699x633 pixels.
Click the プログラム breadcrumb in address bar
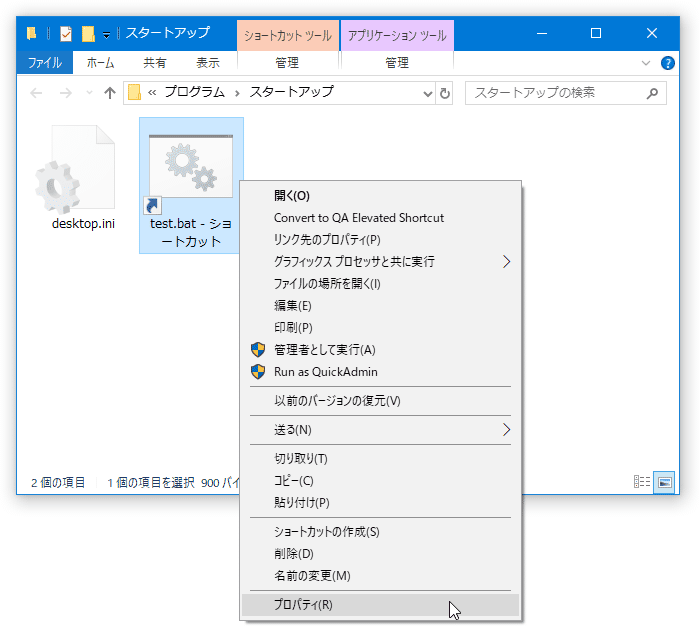(194, 92)
